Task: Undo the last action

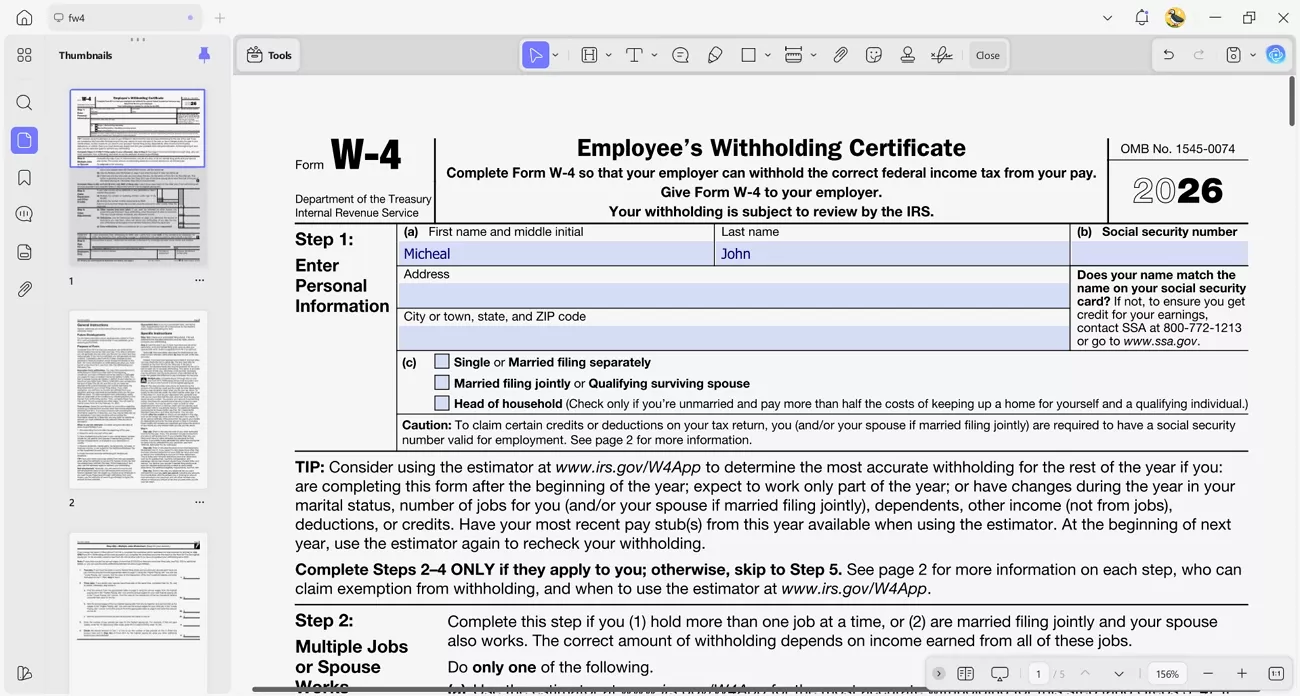Action: tap(1168, 54)
